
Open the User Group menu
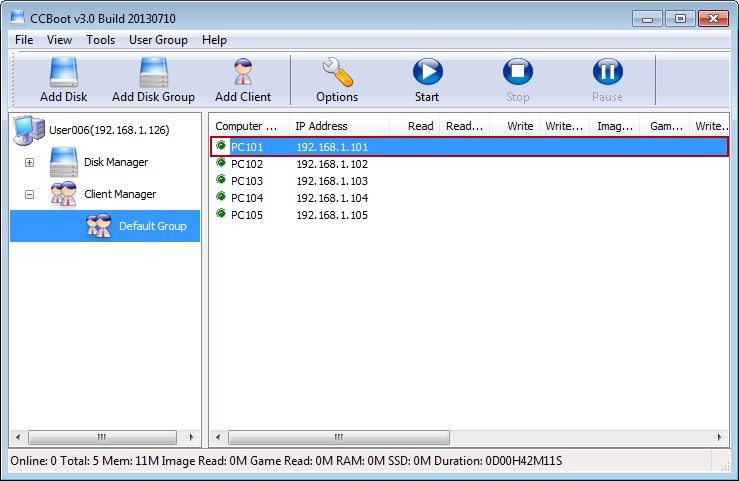pyautogui.click(x=158, y=40)
